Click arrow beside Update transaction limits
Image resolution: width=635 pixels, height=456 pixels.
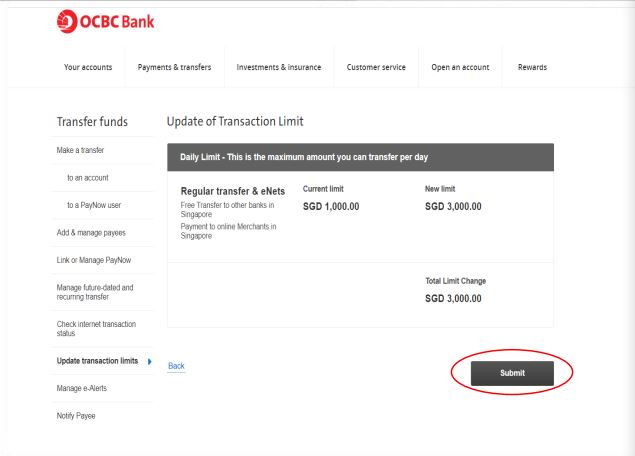click(149, 360)
